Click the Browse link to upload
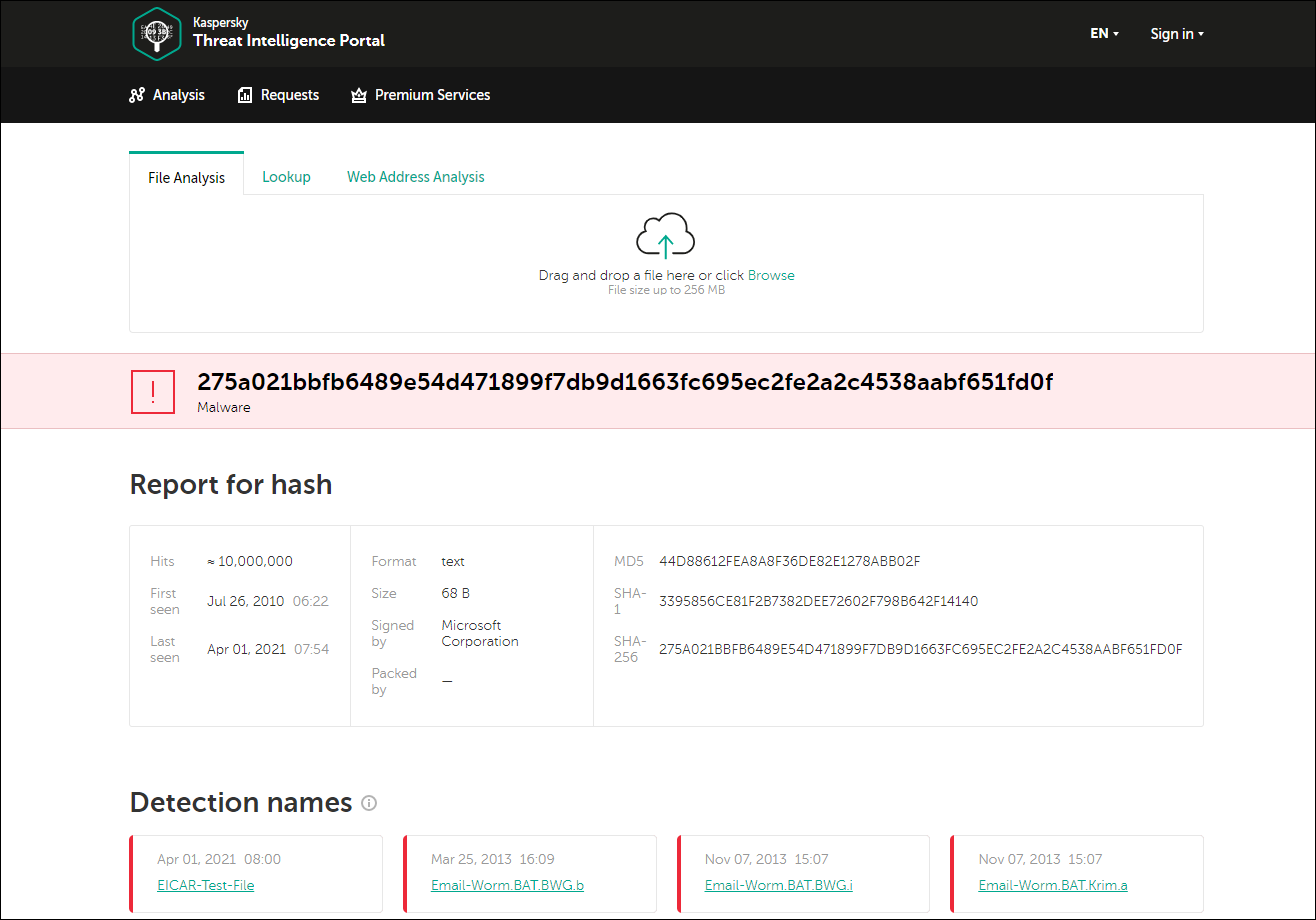The width and height of the screenshot is (1316, 920). pos(770,274)
